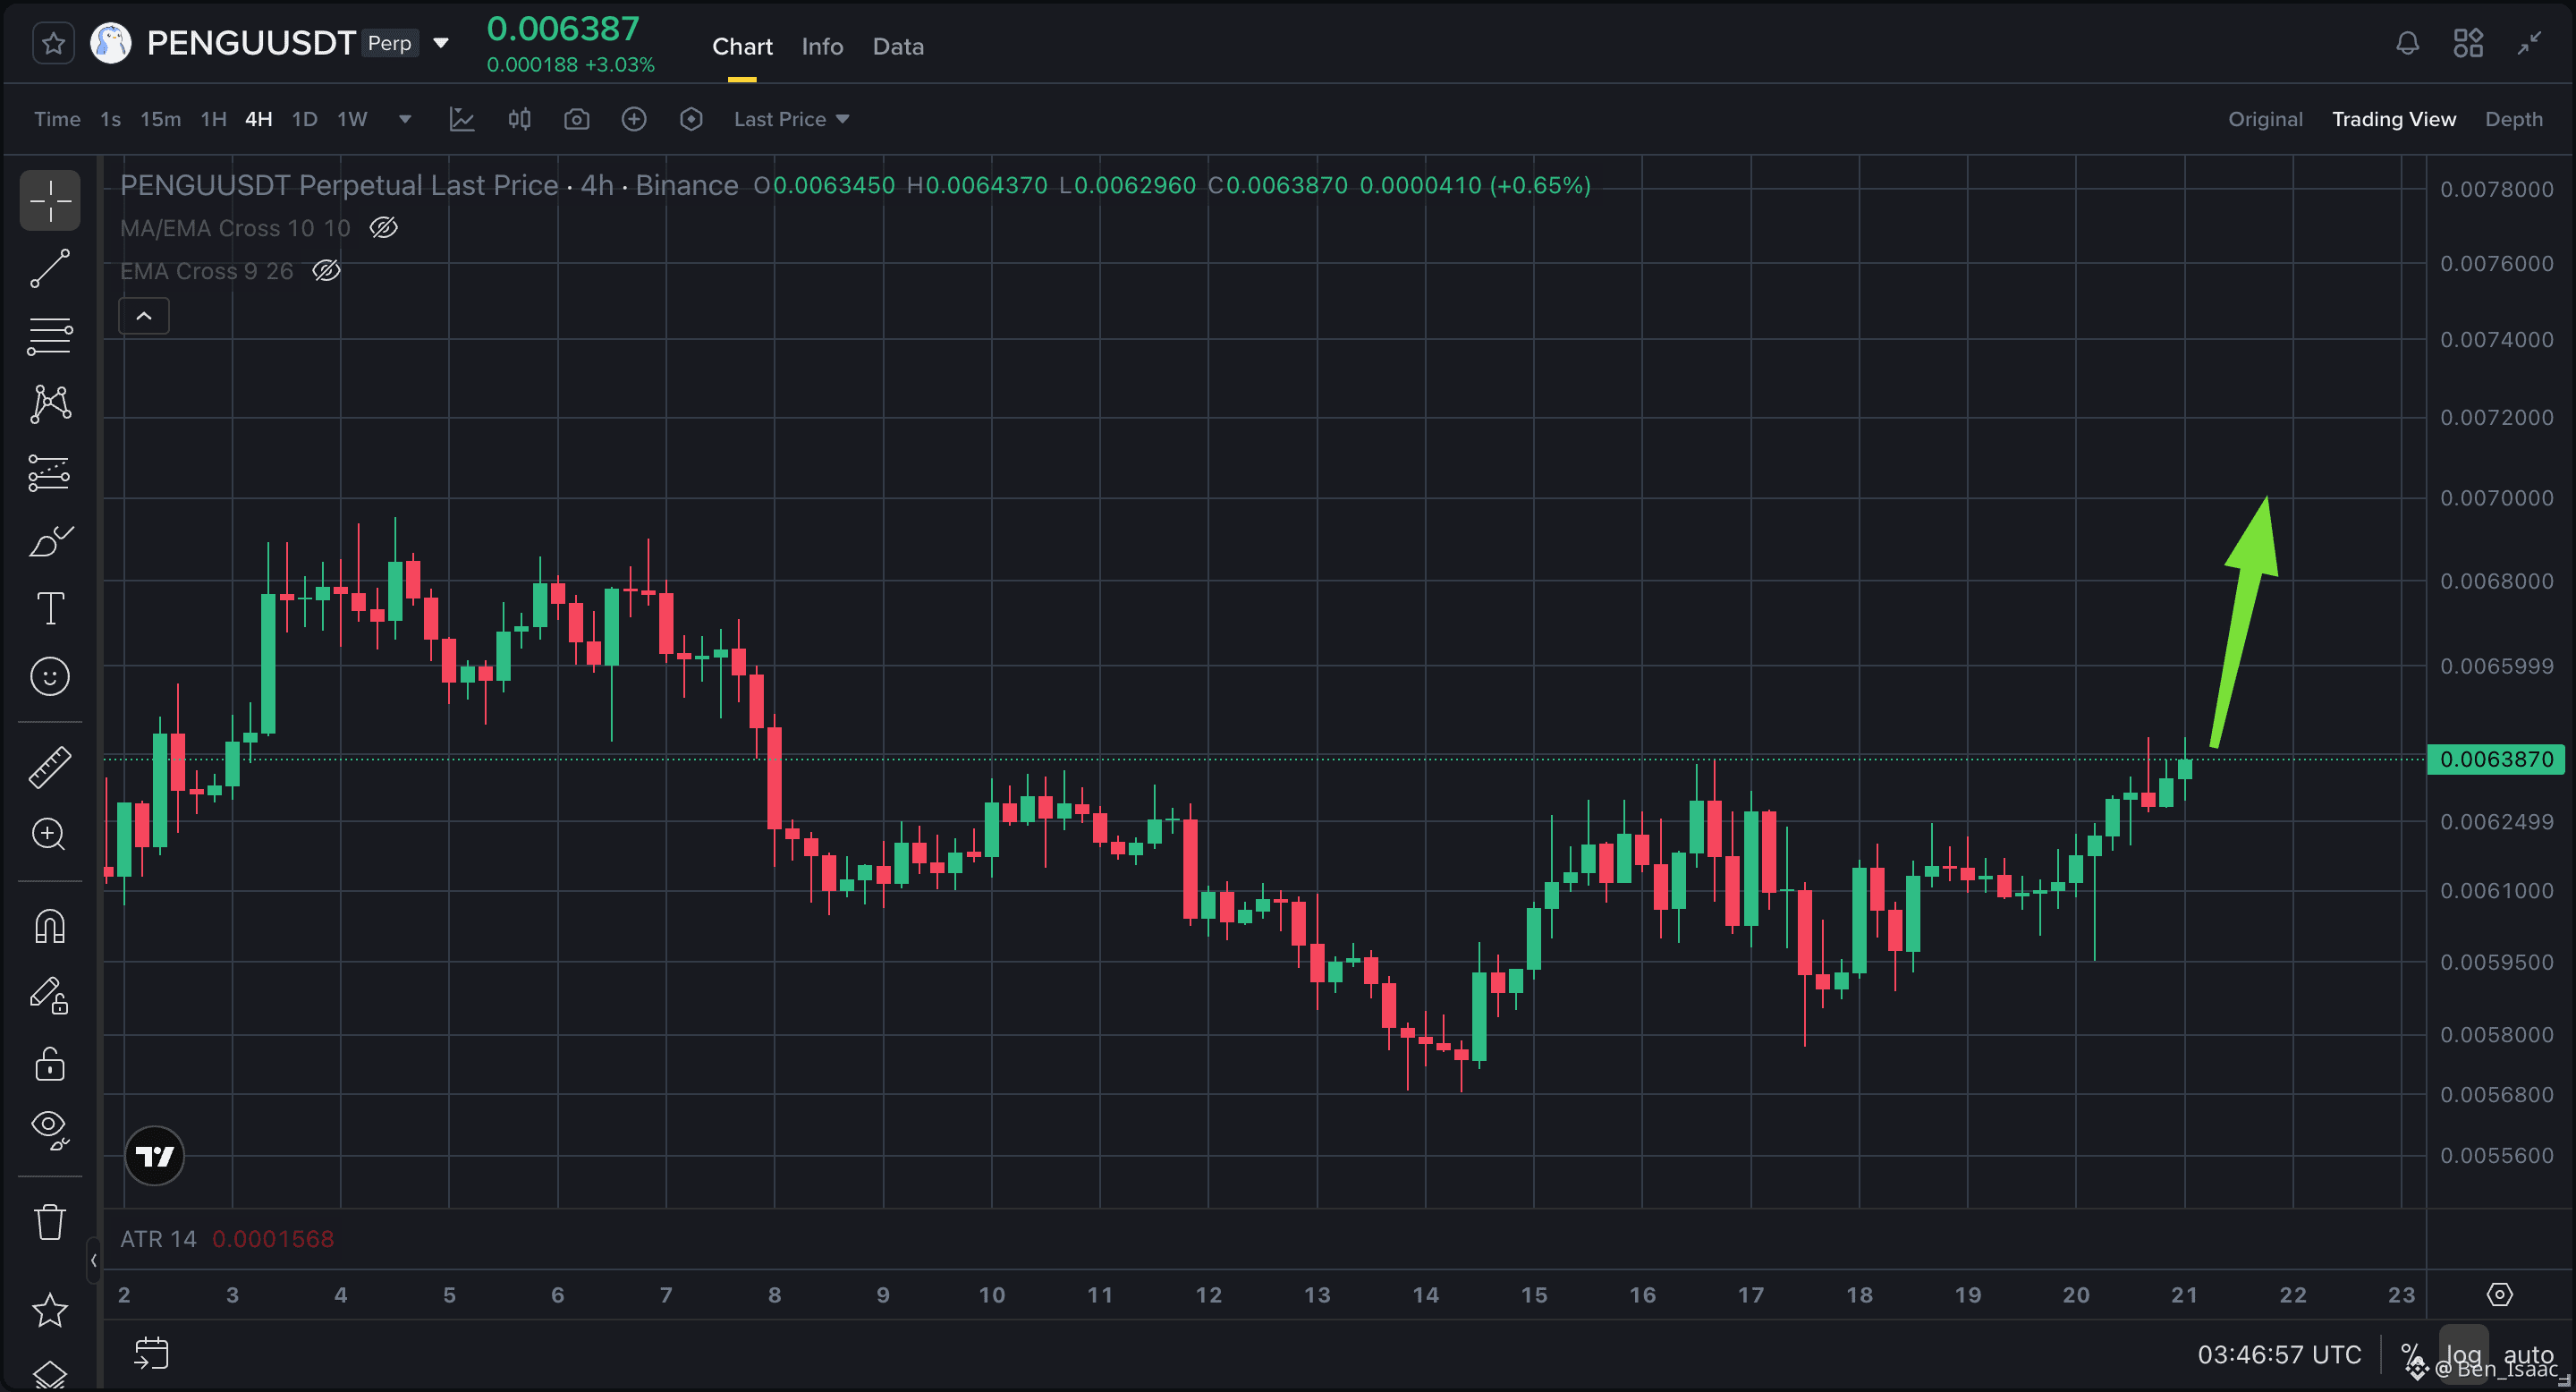Select the 1D timeframe
This screenshot has height=1392, width=2576.
tap(304, 119)
